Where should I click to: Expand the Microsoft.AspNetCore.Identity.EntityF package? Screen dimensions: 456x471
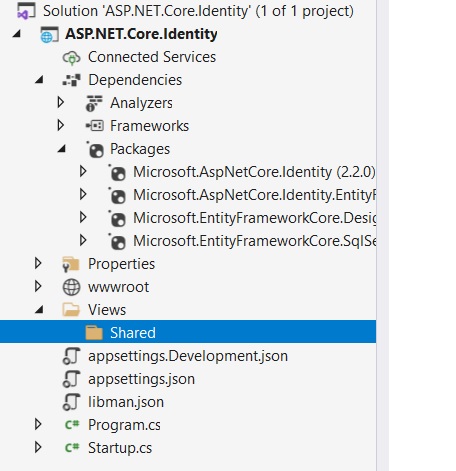[x=83, y=195]
